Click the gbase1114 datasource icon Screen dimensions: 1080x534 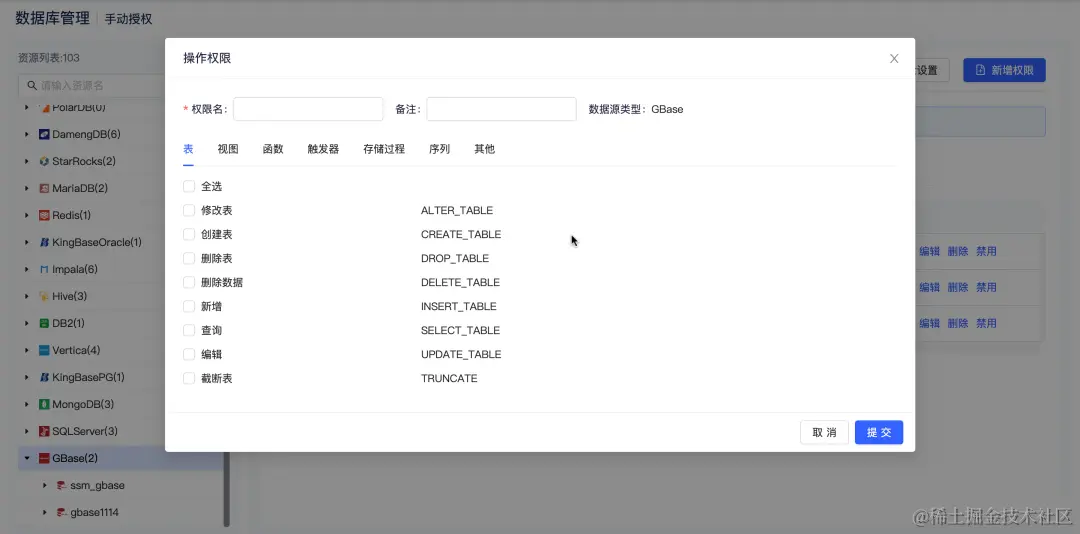point(62,513)
